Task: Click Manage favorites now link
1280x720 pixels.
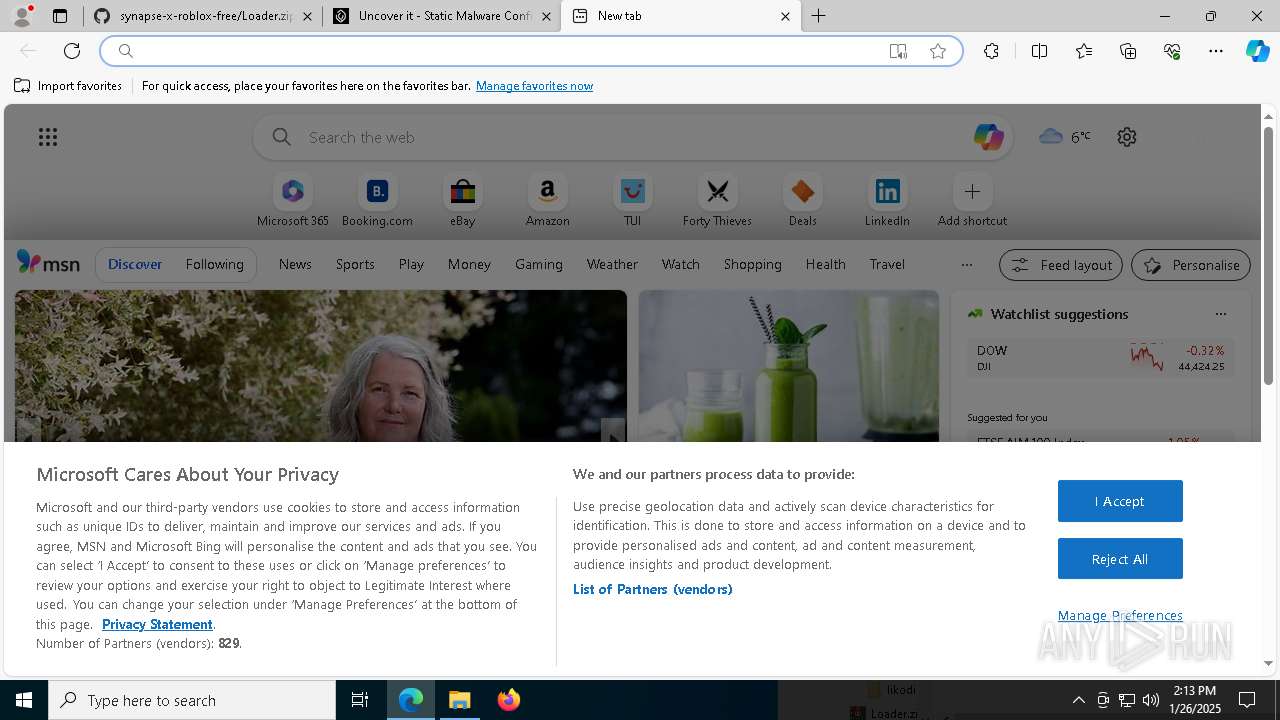Action: coord(534,86)
